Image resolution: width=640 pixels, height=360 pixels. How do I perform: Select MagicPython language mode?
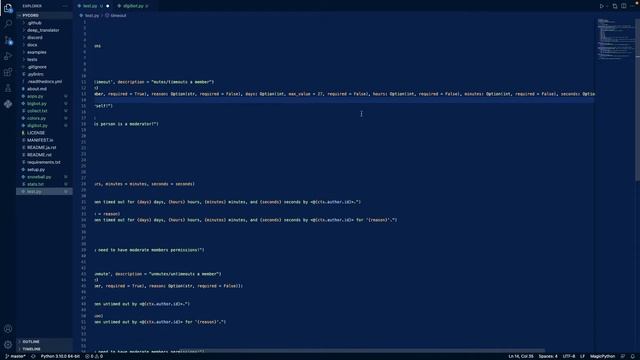602,356
